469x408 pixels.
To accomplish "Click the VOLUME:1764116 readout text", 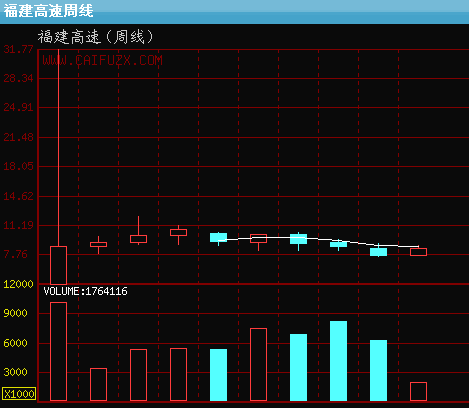I will [85, 291].
